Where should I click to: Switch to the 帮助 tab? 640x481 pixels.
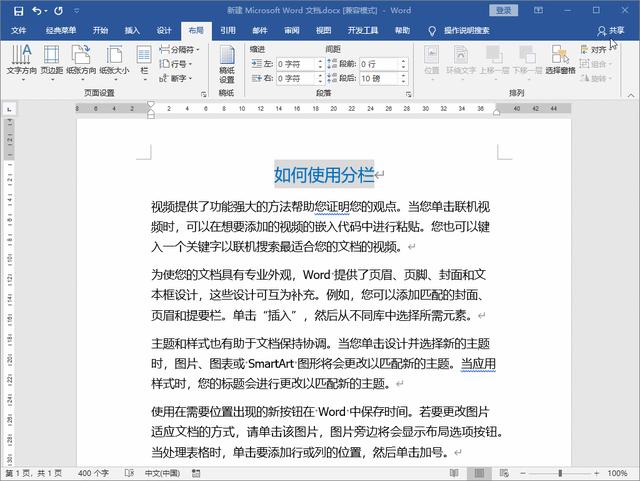[402, 30]
